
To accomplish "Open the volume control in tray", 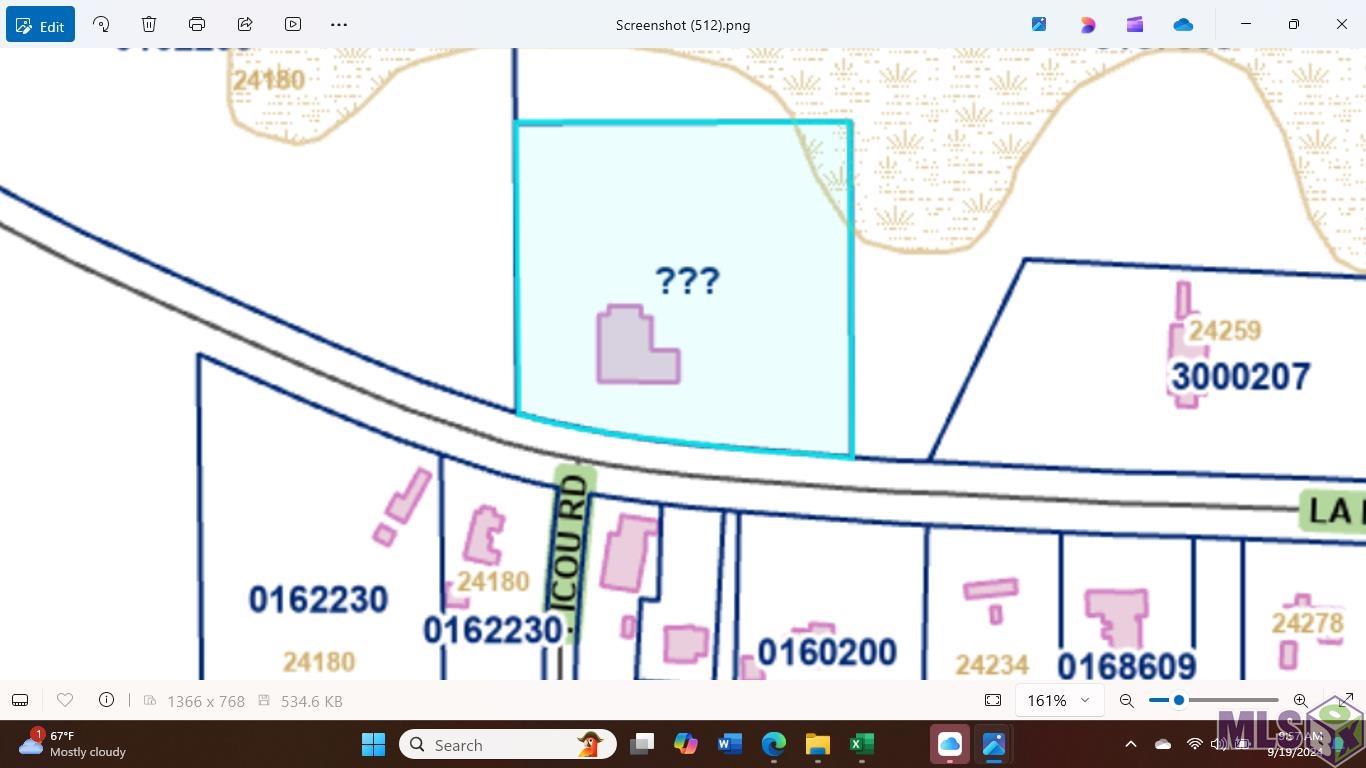I will tap(1218, 744).
